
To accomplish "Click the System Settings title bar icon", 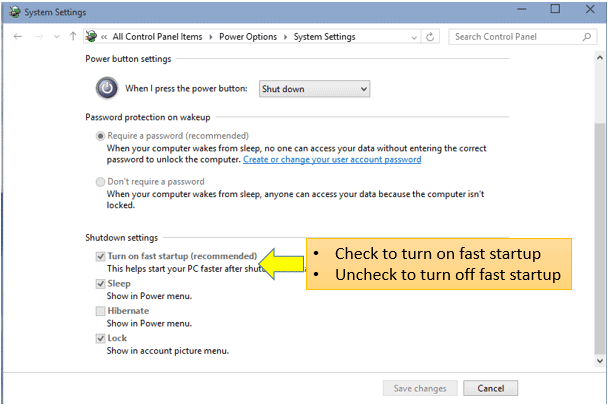I will point(14,12).
